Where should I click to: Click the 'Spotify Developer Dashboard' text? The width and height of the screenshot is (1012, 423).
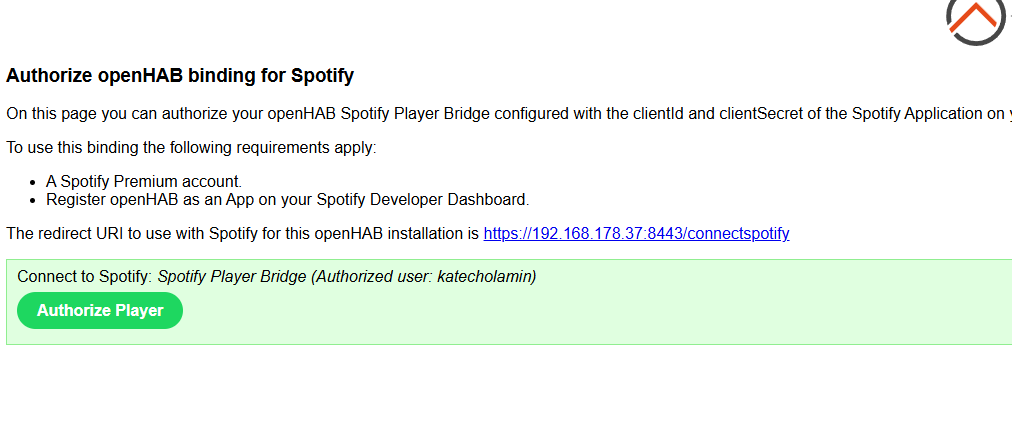click(422, 200)
